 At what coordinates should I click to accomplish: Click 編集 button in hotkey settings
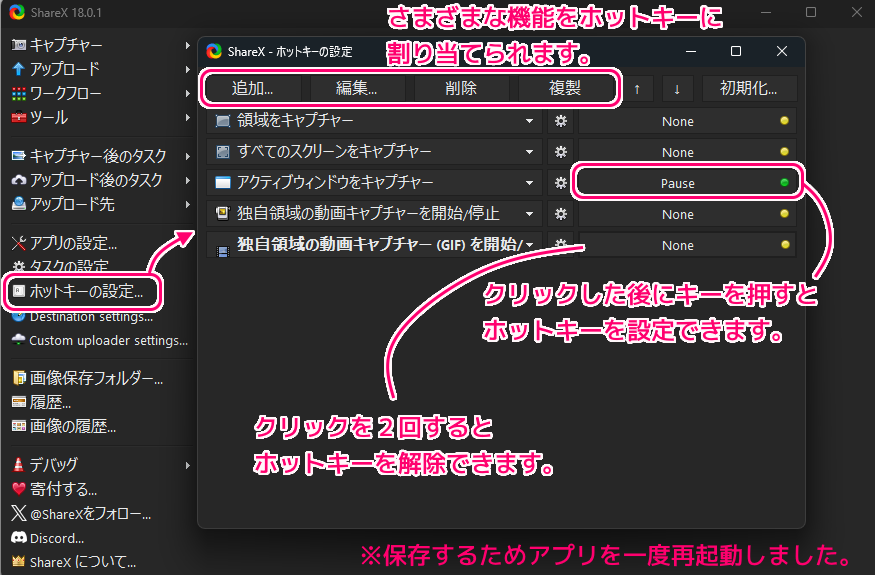357,88
